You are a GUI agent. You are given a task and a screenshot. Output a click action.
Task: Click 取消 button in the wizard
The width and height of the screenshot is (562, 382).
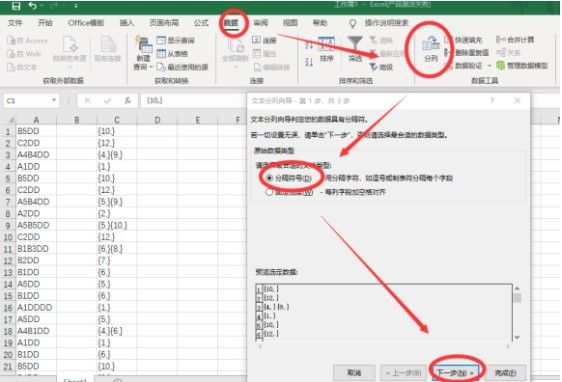354,373
